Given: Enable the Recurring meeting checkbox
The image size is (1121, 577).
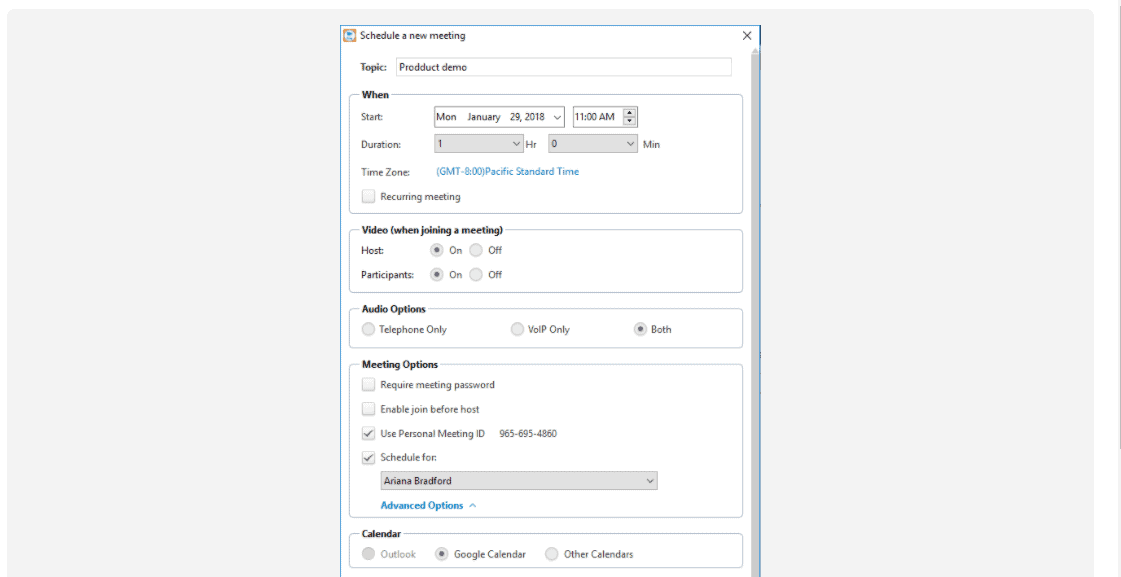Looking at the screenshot, I should (x=368, y=196).
